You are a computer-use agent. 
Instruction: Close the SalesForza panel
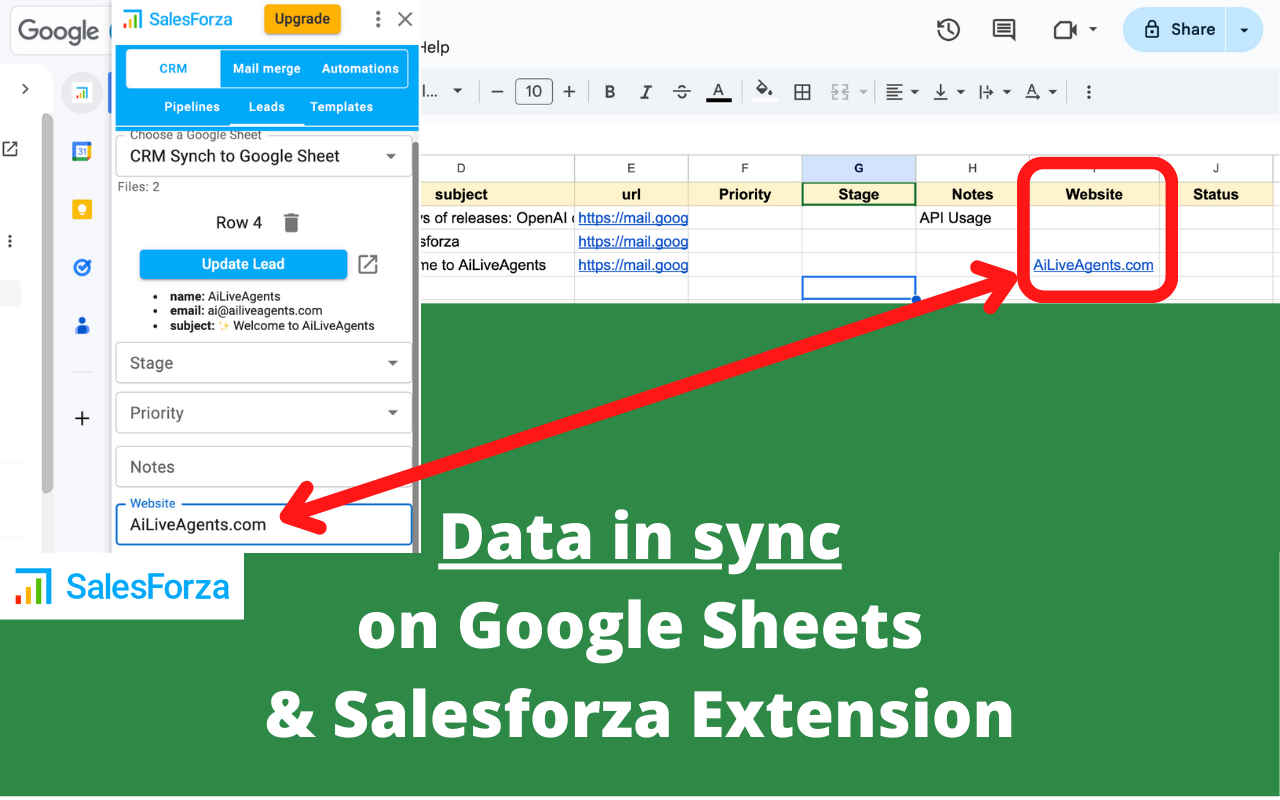pyautogui.click(x=405, y=19)
